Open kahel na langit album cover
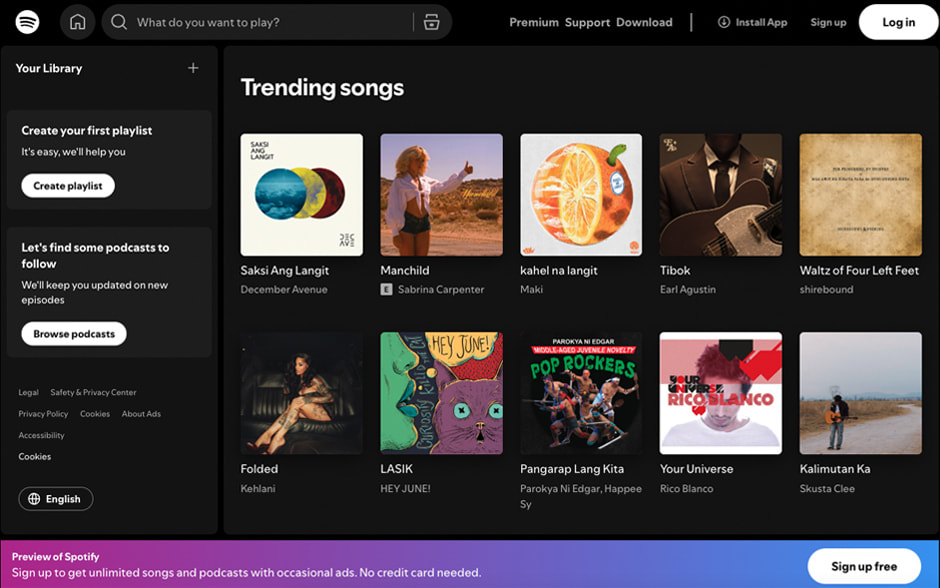The image size is (940, 588). [581, 195]
